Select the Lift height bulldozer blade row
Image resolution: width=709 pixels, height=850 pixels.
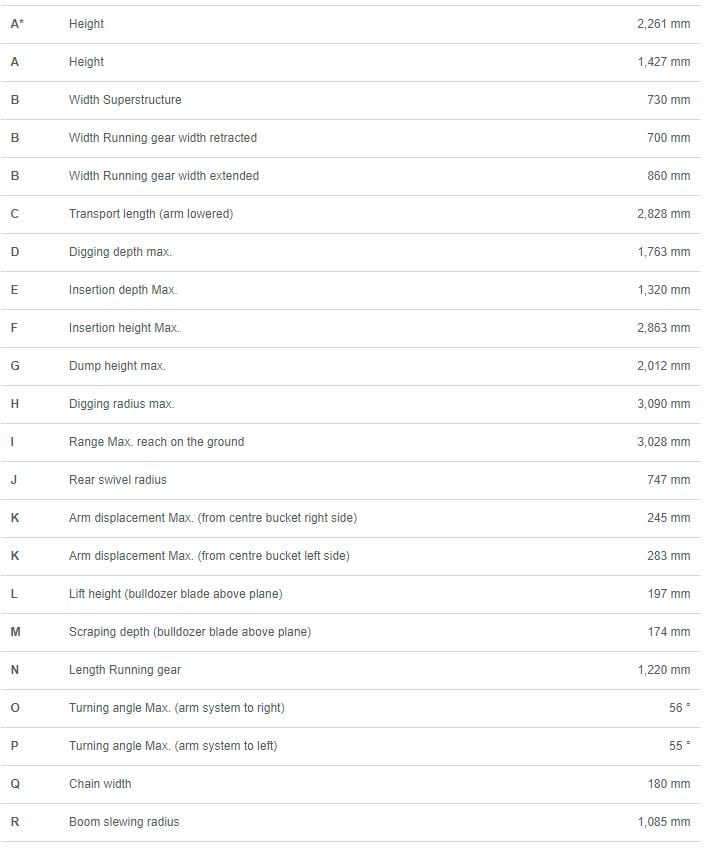351,594
